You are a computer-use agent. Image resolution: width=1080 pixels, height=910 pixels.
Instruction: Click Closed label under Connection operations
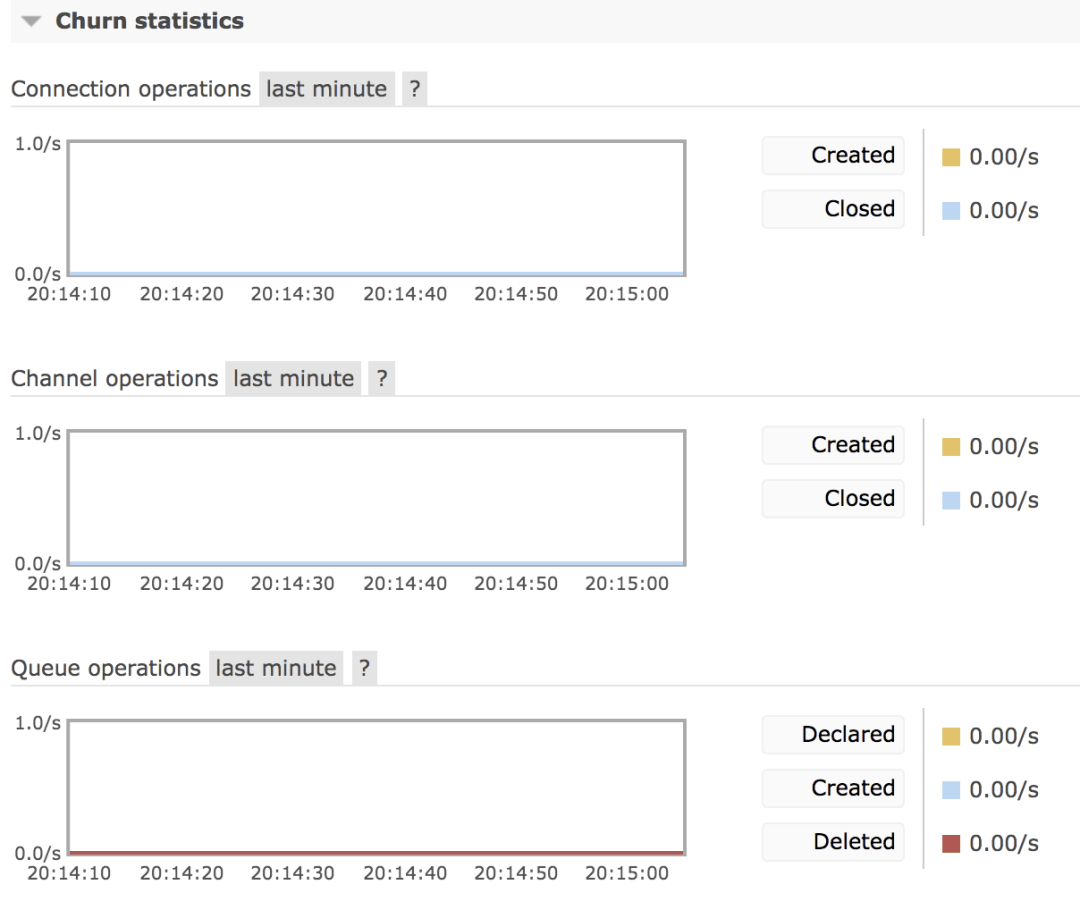click(x=833, y=209)
